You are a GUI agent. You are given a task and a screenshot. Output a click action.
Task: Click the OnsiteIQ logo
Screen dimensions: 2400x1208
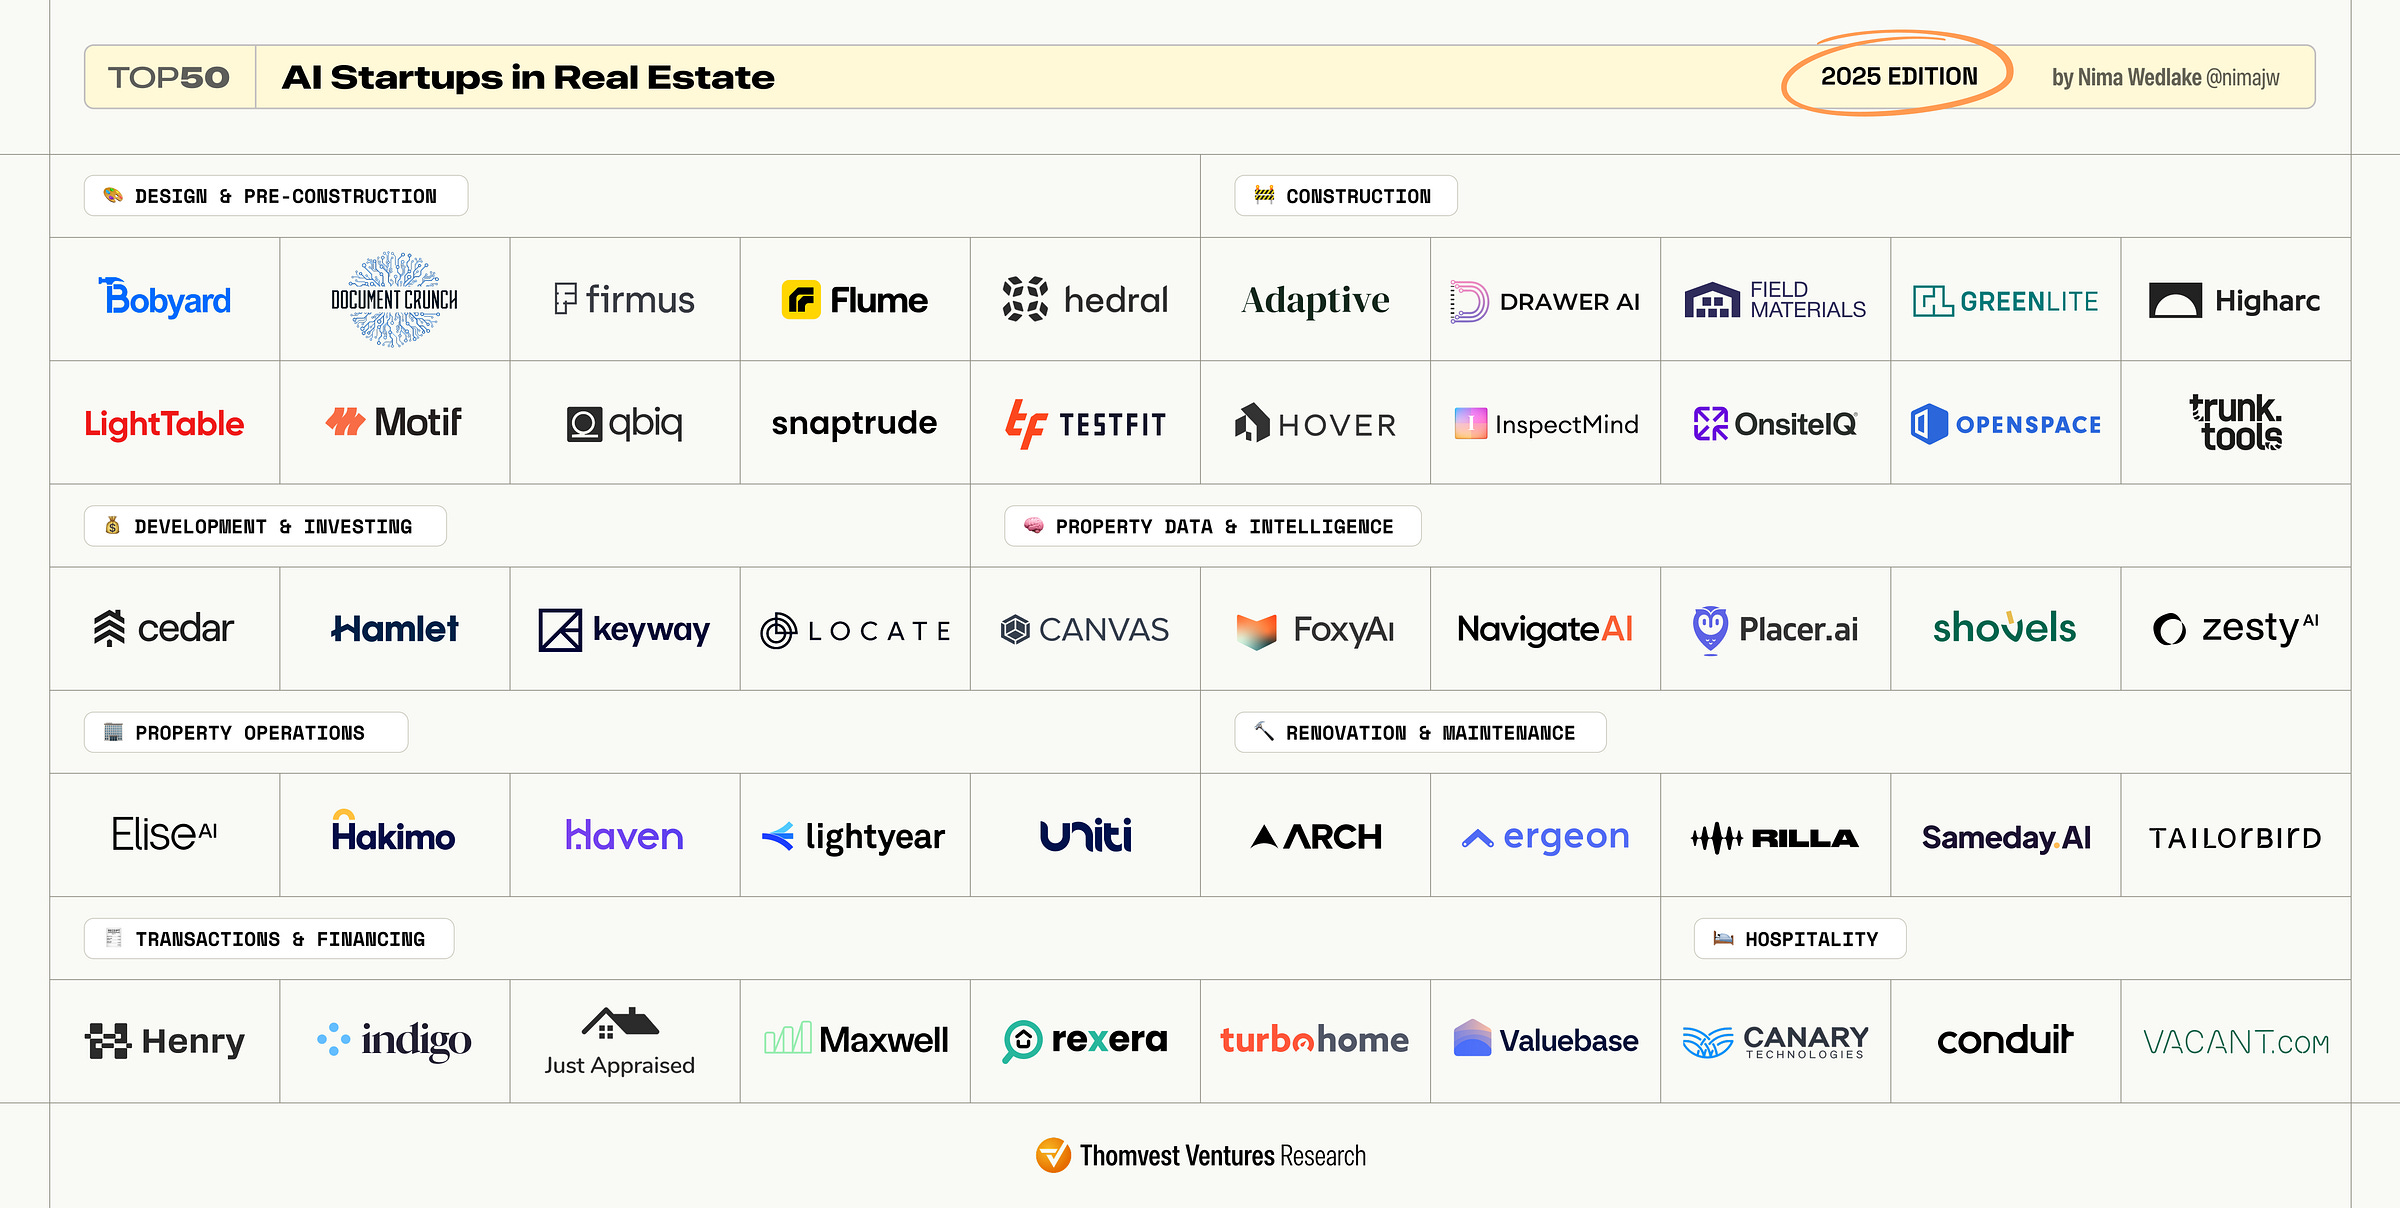coord(1775,424)
